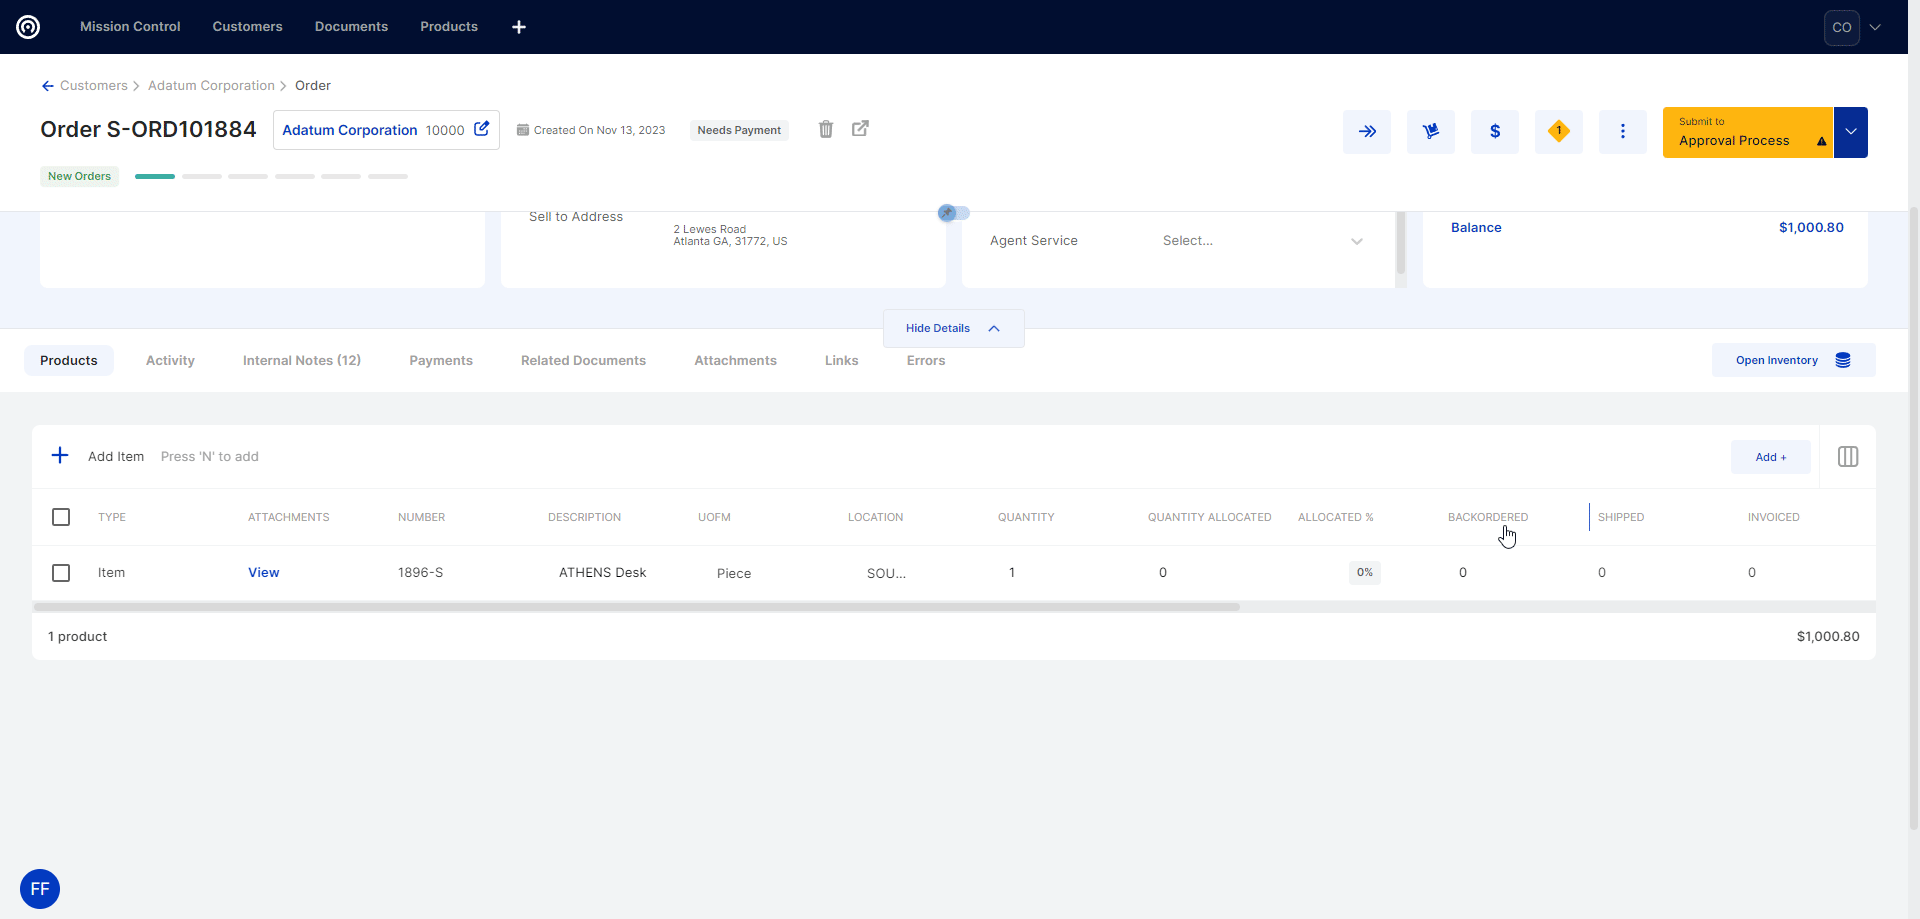Check the ATHENS Desk item row checkbox
Viewport: 1920px width, 919px height.
coord(61,573)
